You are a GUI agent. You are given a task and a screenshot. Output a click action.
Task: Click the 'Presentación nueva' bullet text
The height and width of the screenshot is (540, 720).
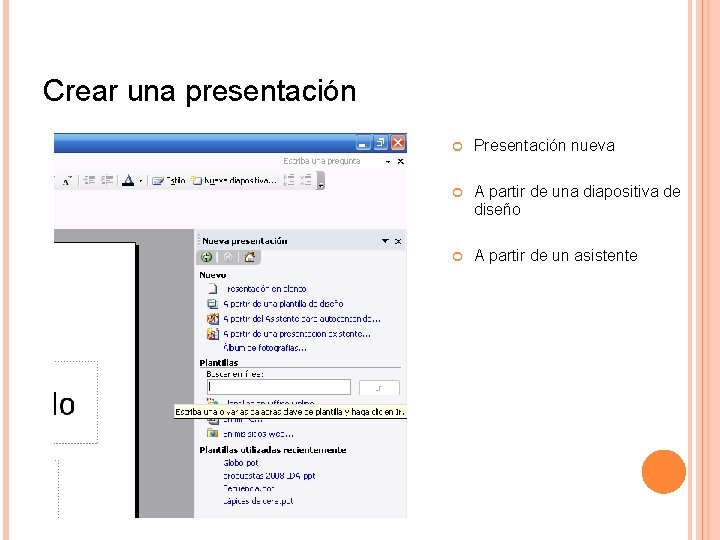coord(544,146)
